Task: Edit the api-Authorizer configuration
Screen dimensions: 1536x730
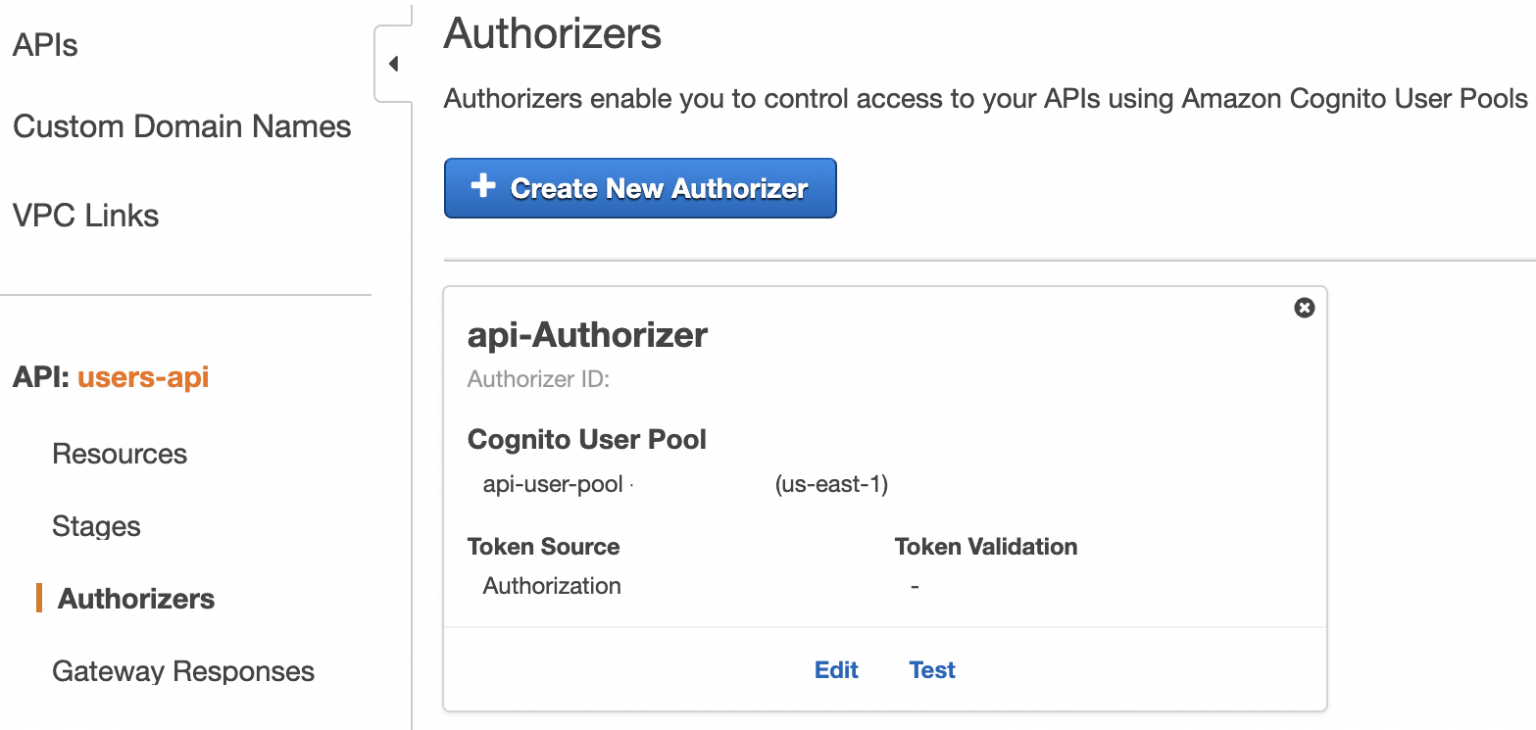Action: click(836, 670)
